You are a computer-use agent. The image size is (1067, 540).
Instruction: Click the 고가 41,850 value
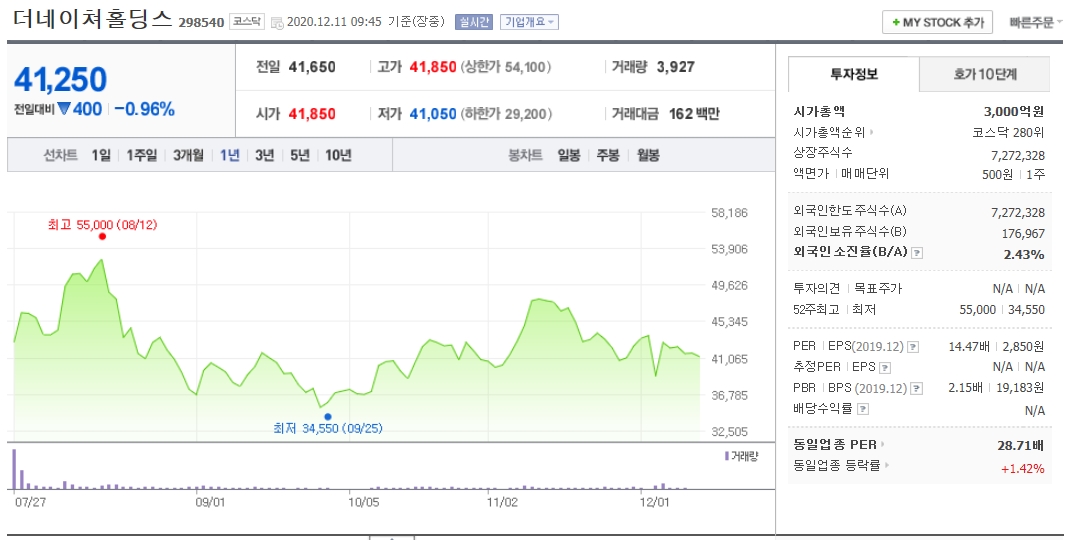click(x=433, y=67)
